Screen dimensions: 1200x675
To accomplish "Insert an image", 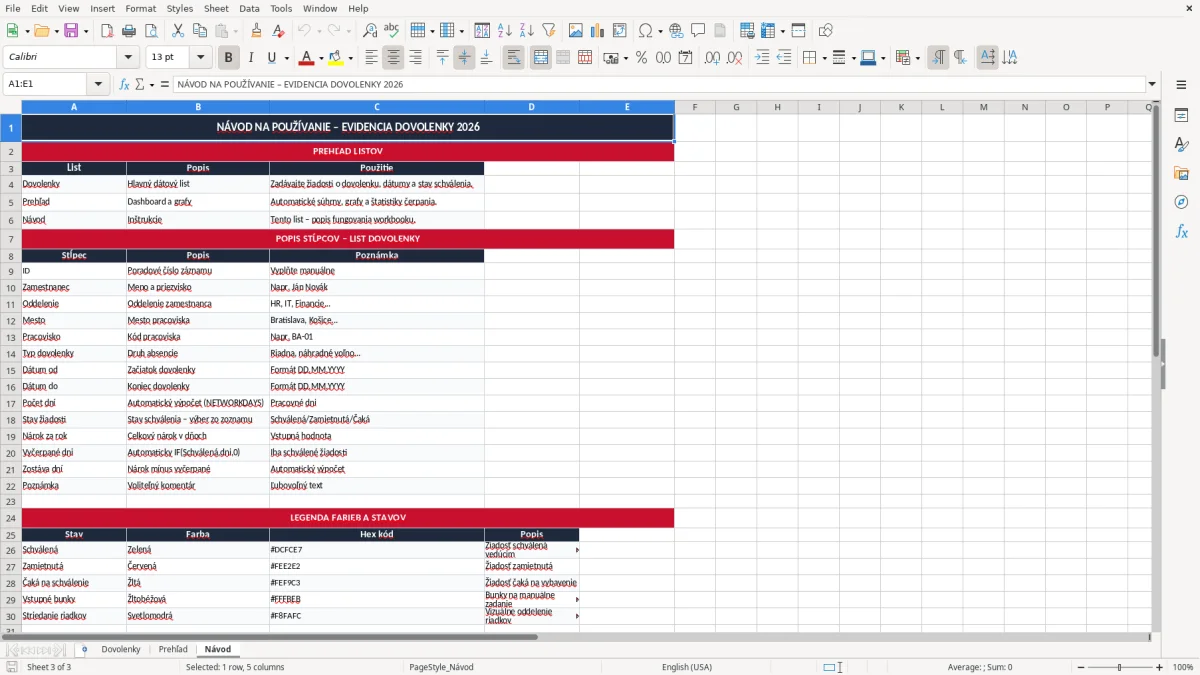I will [576, 31].
